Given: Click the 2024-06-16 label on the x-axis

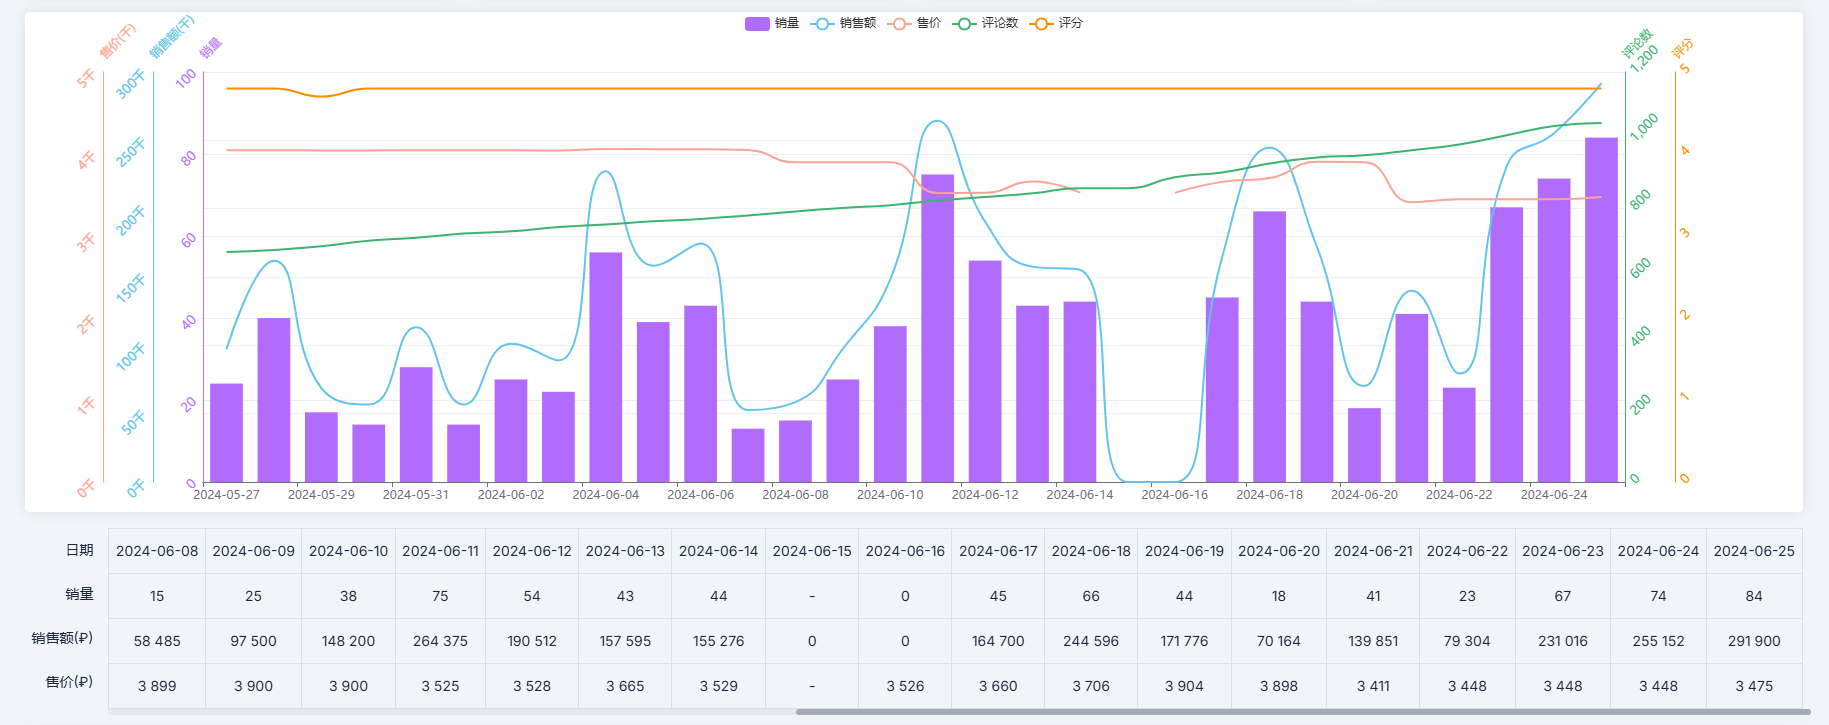Looking at the screenshot, I should pyautogui.click(x=1174, y=495).
